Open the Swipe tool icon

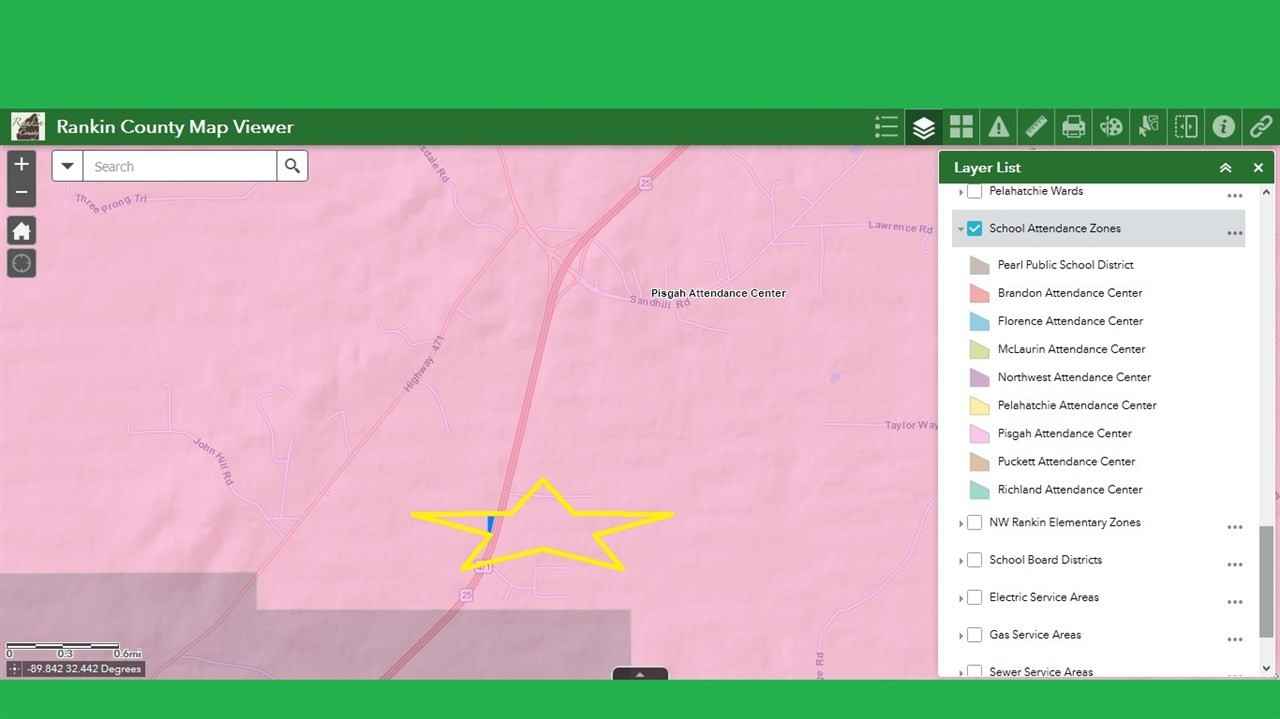coord(1186,127)
